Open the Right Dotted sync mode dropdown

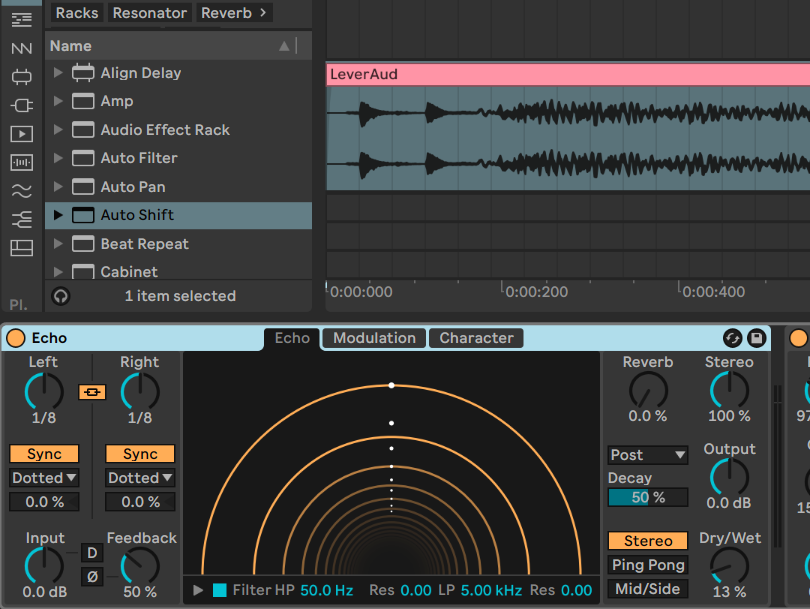pos(140,478)
